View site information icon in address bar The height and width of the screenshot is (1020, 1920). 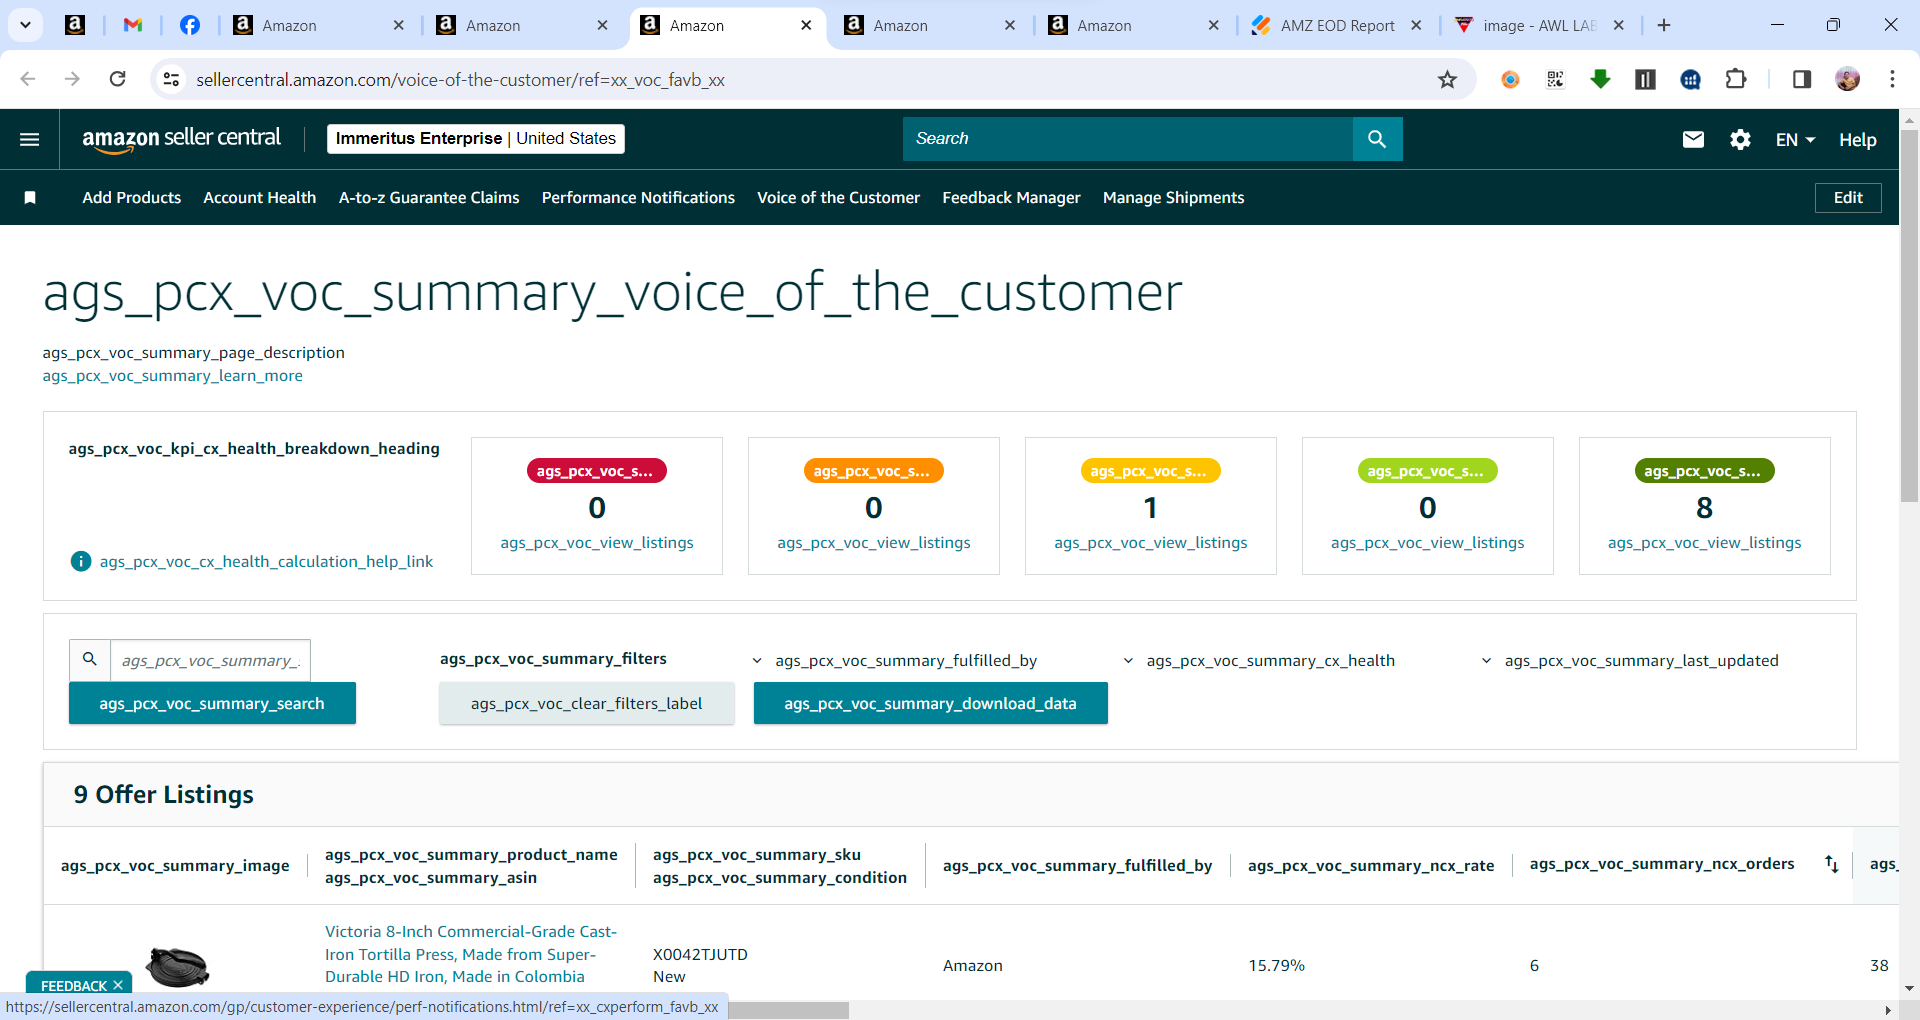(x=172, y=79)
